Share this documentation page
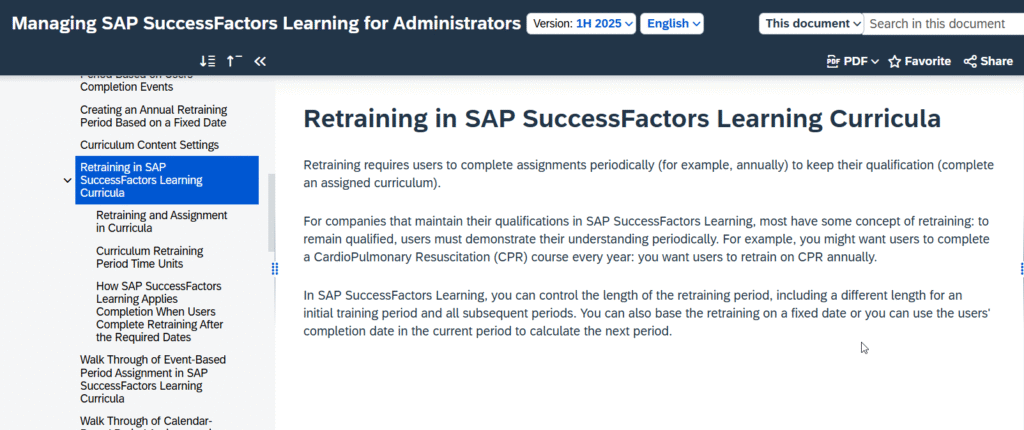 point(988,61)
